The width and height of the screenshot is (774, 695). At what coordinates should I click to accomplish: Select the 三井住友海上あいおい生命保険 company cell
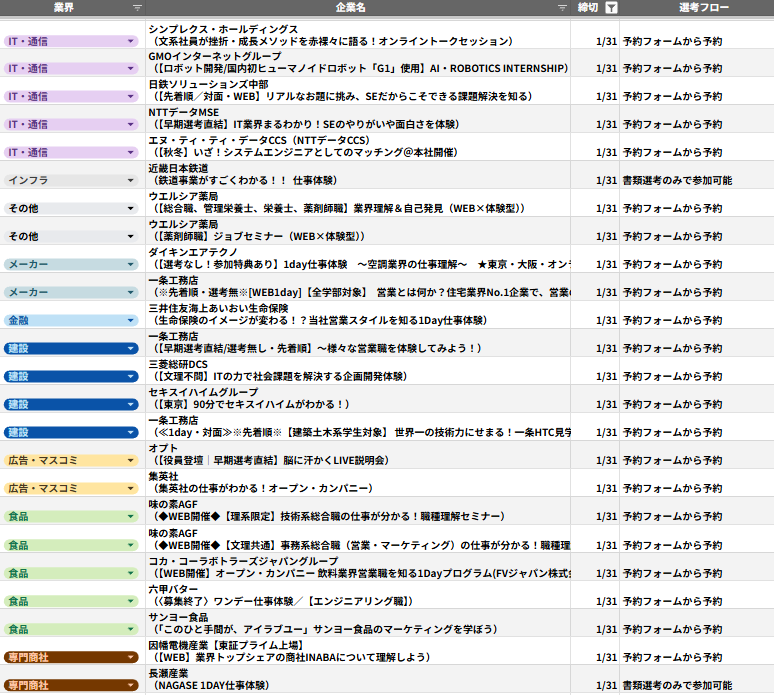[x=358, y=314]
